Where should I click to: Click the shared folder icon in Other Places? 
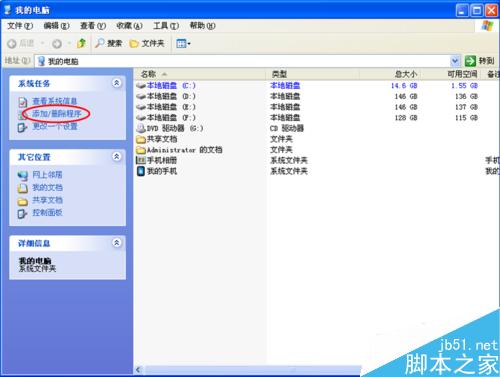(x=22, y=201)
